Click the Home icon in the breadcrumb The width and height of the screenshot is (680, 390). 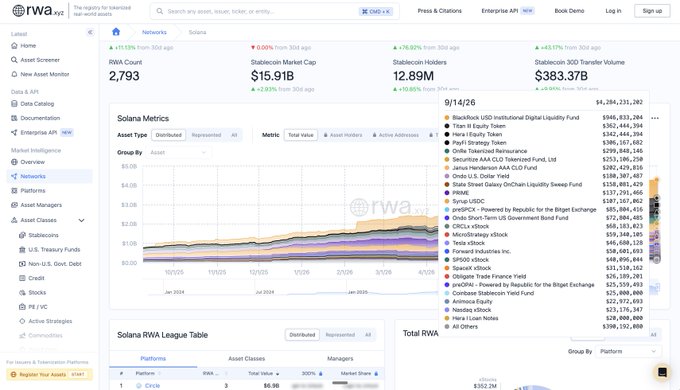[116, 32]
